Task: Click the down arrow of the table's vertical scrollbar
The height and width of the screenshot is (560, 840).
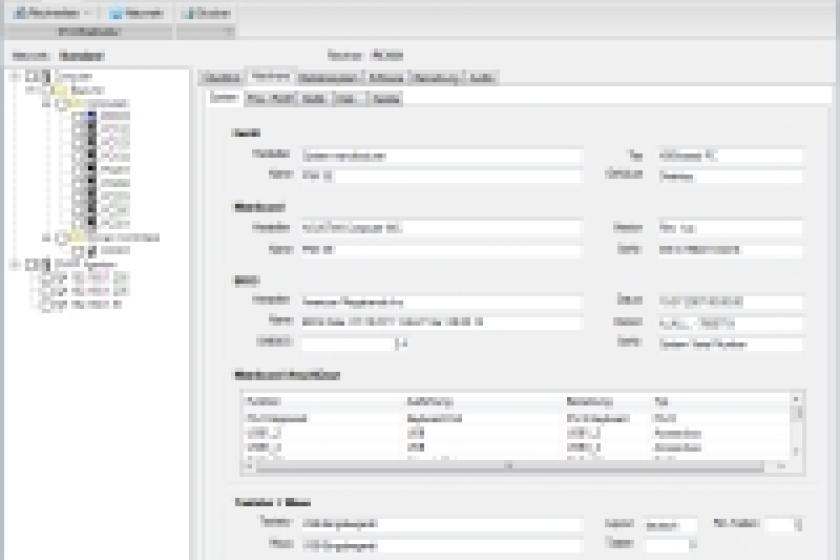Action: [x=796, y=452]
